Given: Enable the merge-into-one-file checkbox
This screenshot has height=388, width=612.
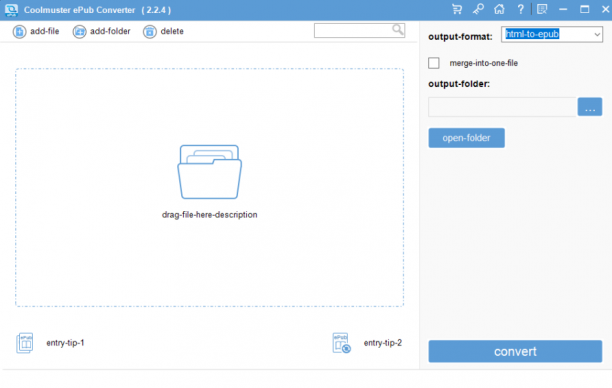Looking at the screenshot, I should (x=434, y=63).
